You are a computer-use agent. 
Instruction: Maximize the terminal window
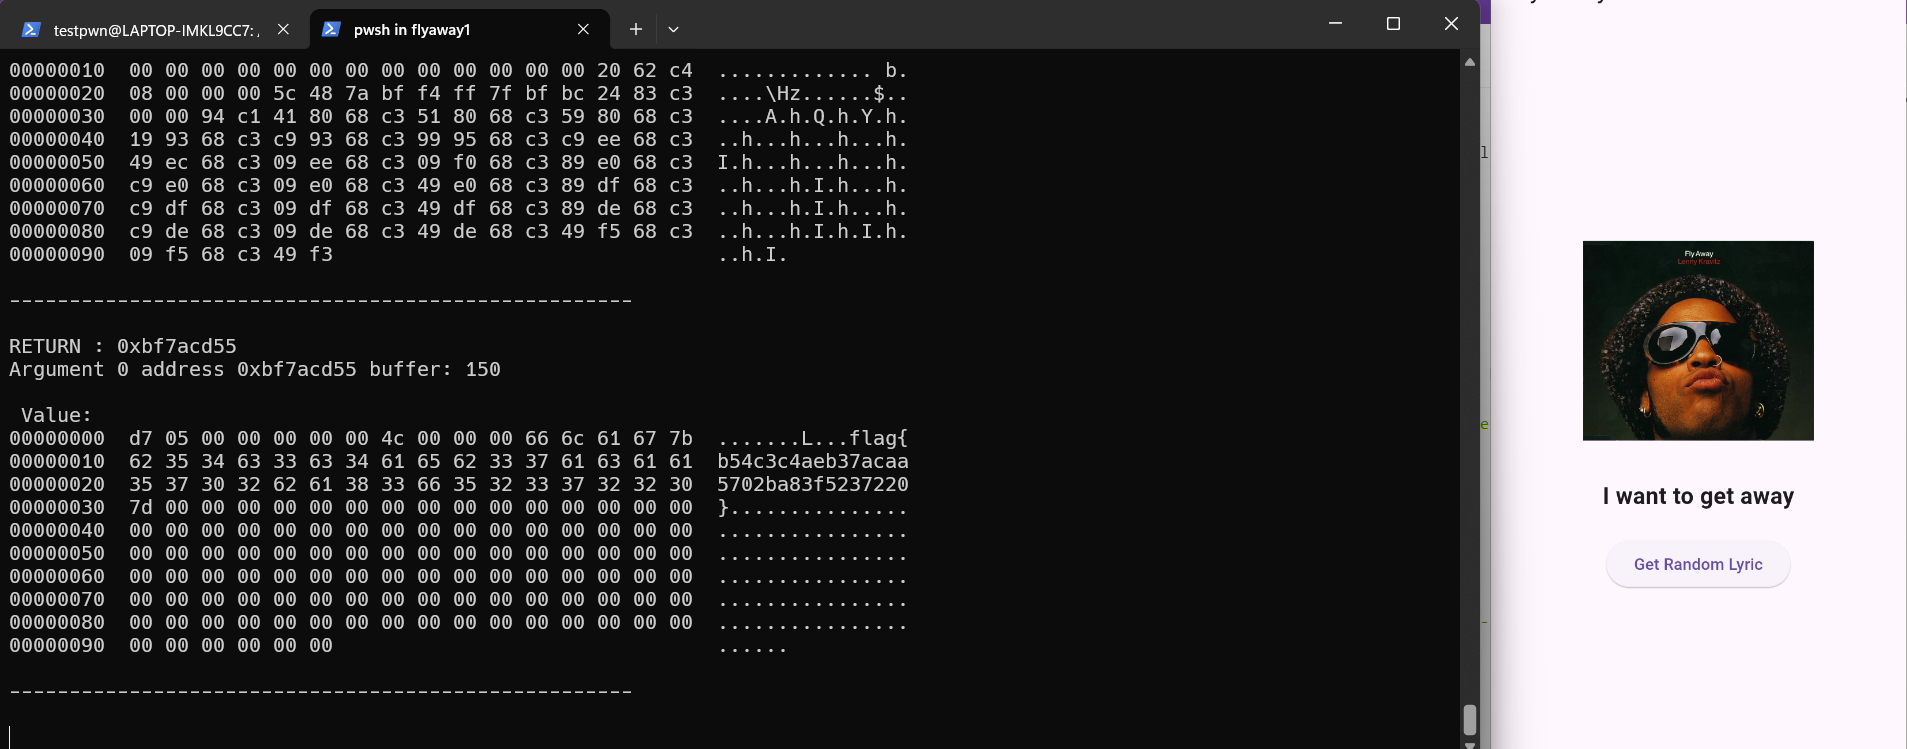tap(1393, 24)
